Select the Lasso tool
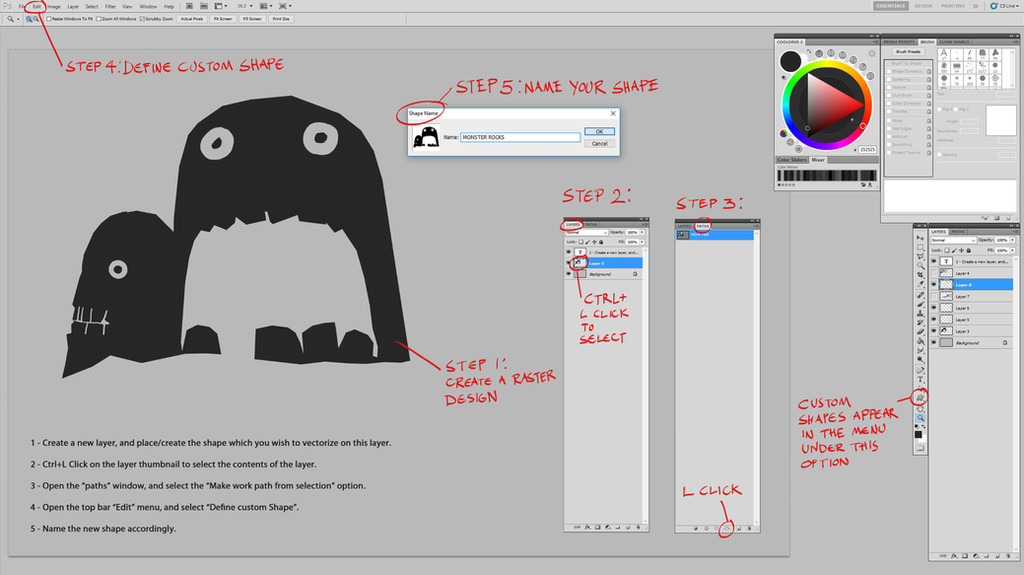The width and height of the screenshot is (1024, 575). [920, 256]
